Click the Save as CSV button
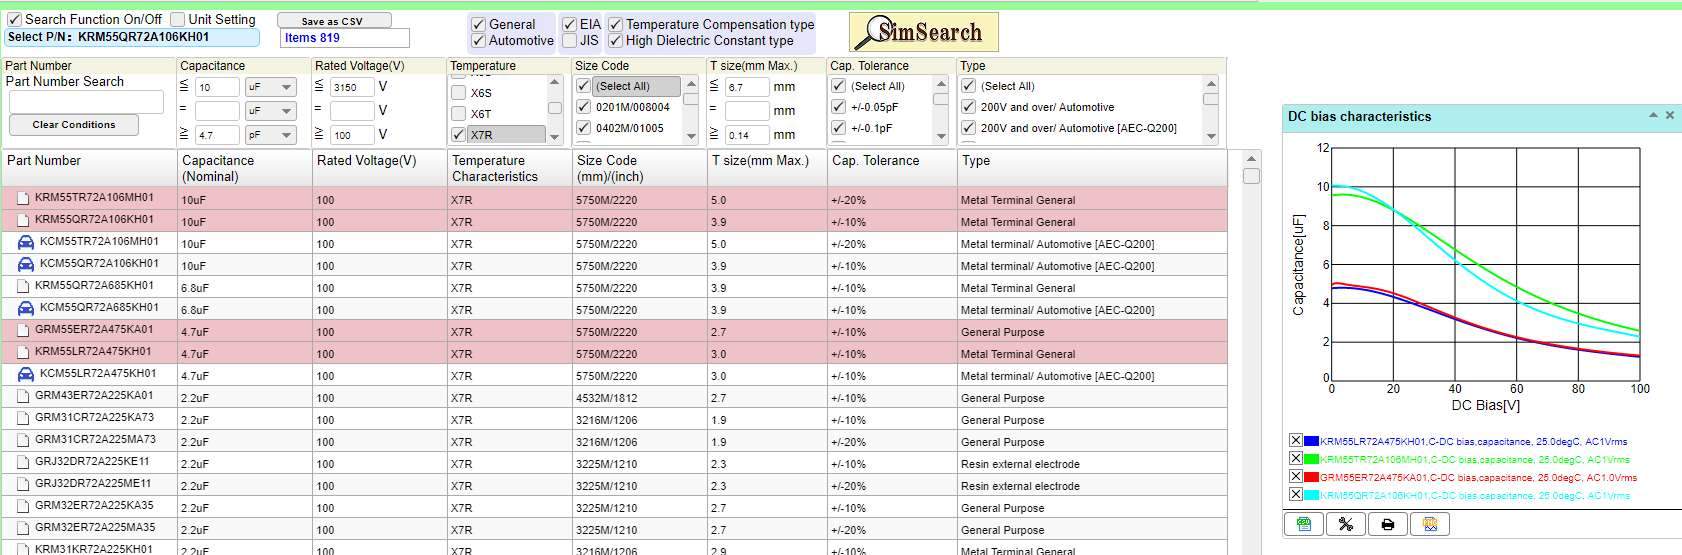 coord(333,21)
